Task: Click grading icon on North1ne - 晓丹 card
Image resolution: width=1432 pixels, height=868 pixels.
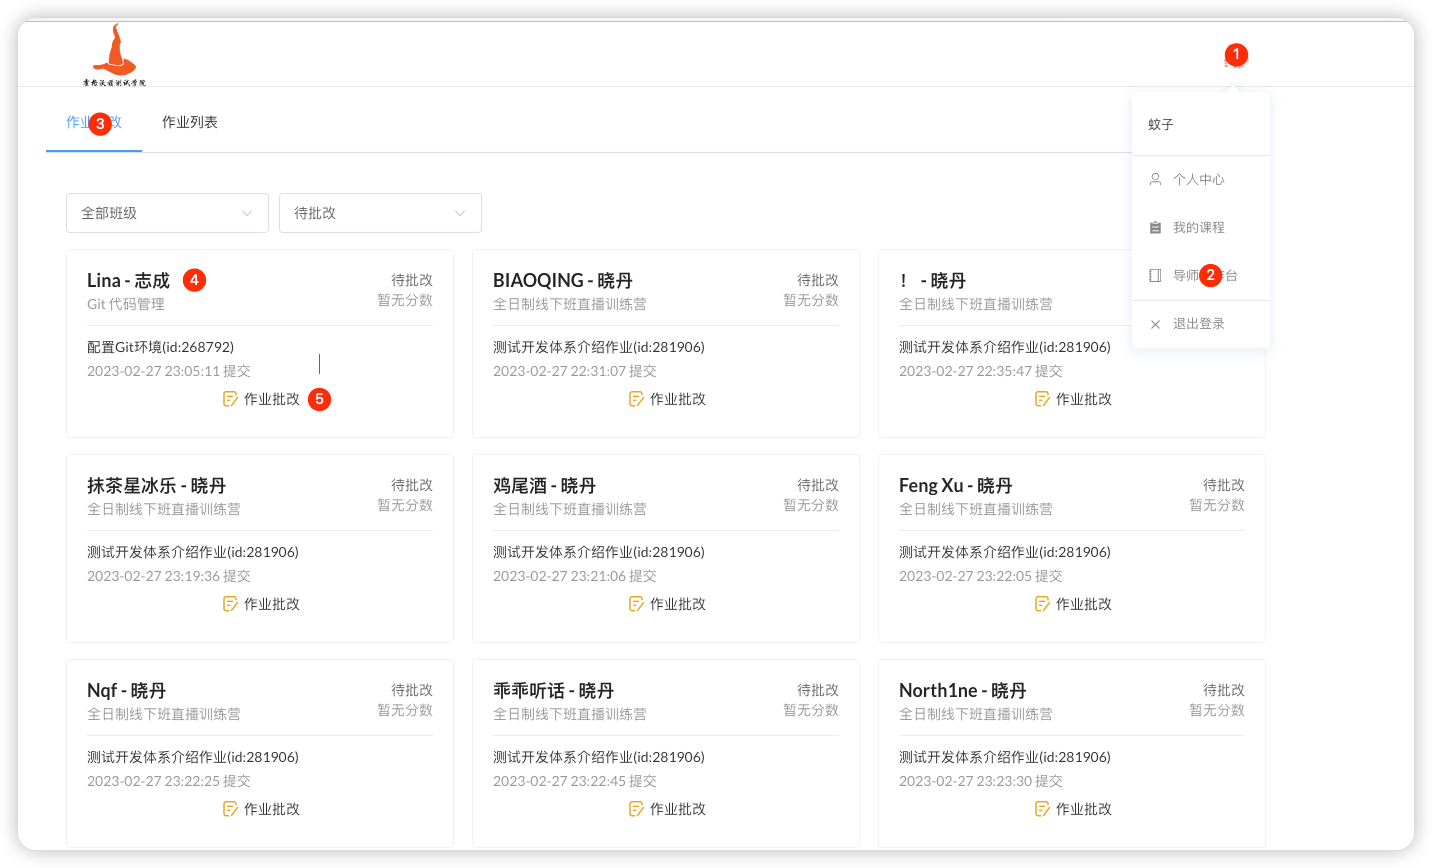Action: (1042, 809)
